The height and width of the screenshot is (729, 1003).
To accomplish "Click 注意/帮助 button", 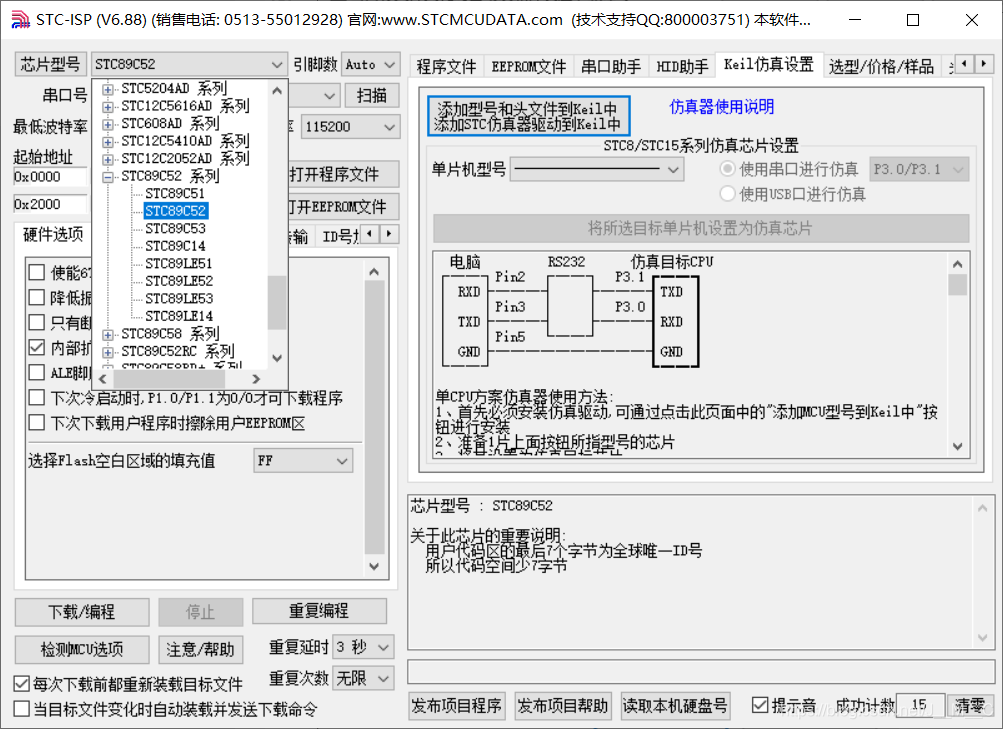I will pyautogui.click(x=201, y=650).
